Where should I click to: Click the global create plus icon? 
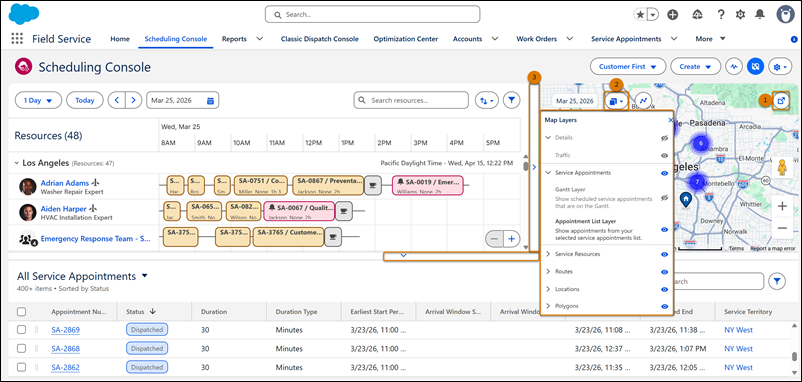point(673,15)
